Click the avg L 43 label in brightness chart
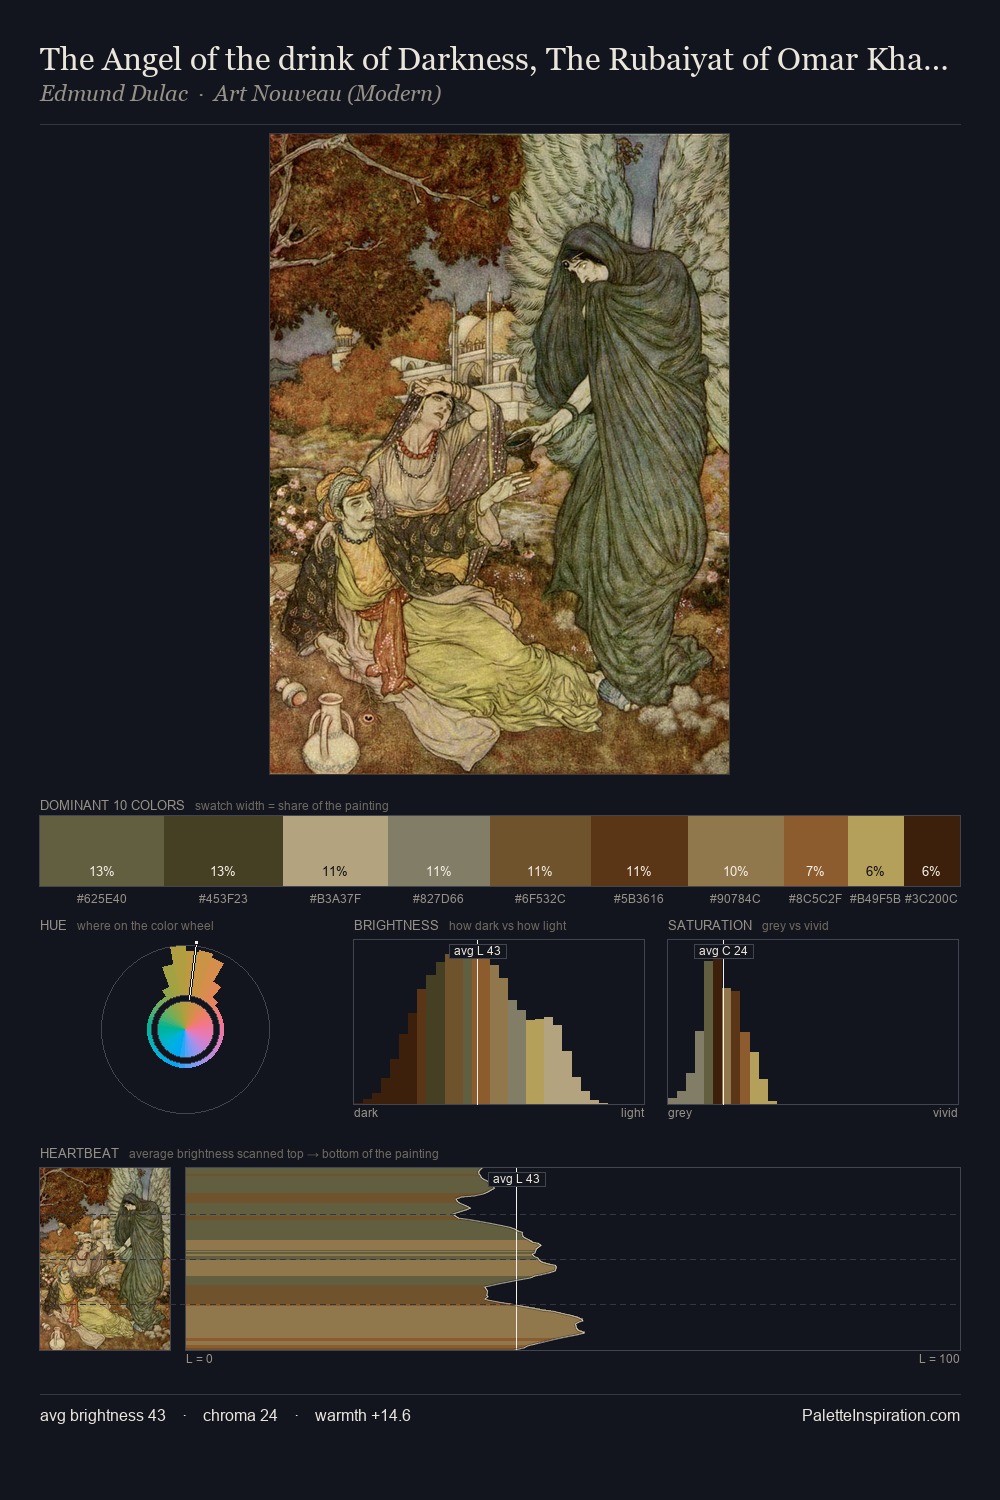Image resolution: width=1000 pixels, height=1500 pixels. (477, 951)
